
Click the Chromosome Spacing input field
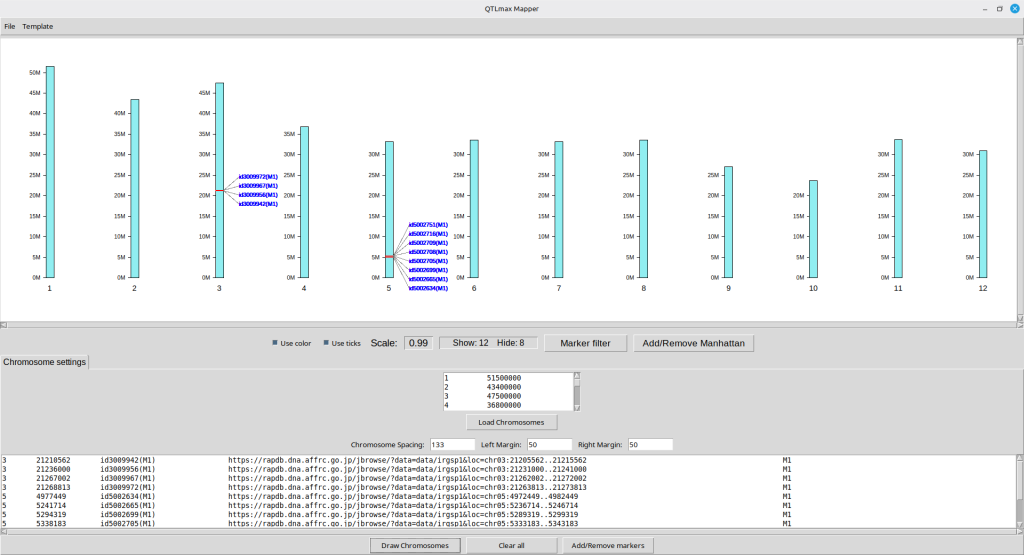450,444
